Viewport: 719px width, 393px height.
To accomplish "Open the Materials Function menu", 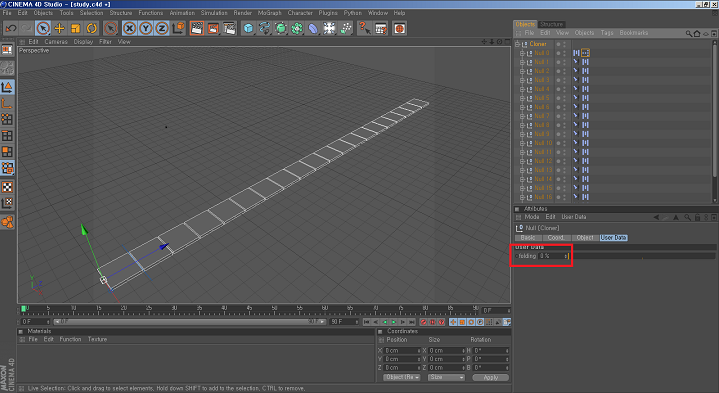I will click(x=70, y=339).
